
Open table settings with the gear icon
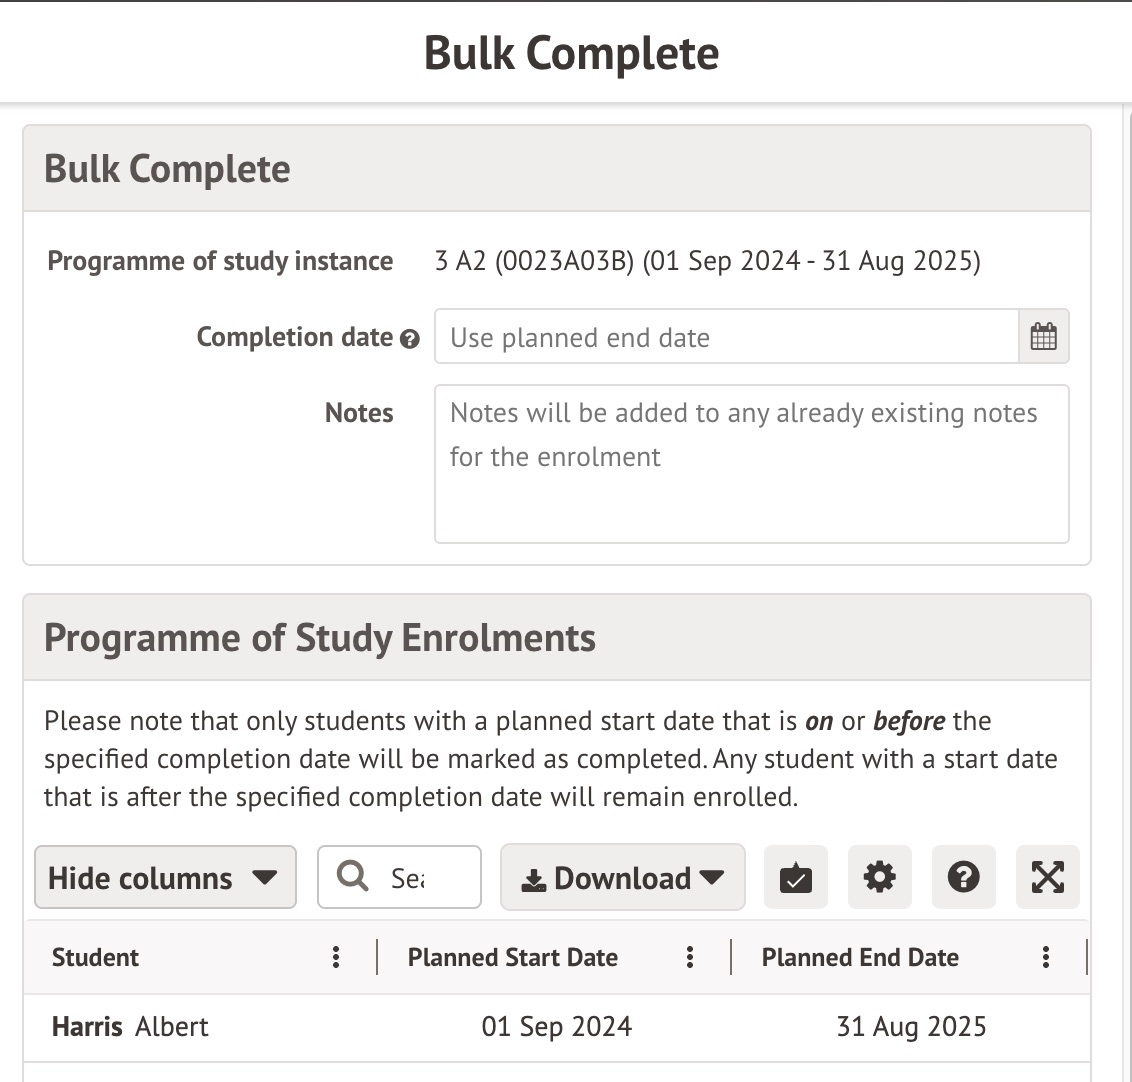(x=879, y=878)
